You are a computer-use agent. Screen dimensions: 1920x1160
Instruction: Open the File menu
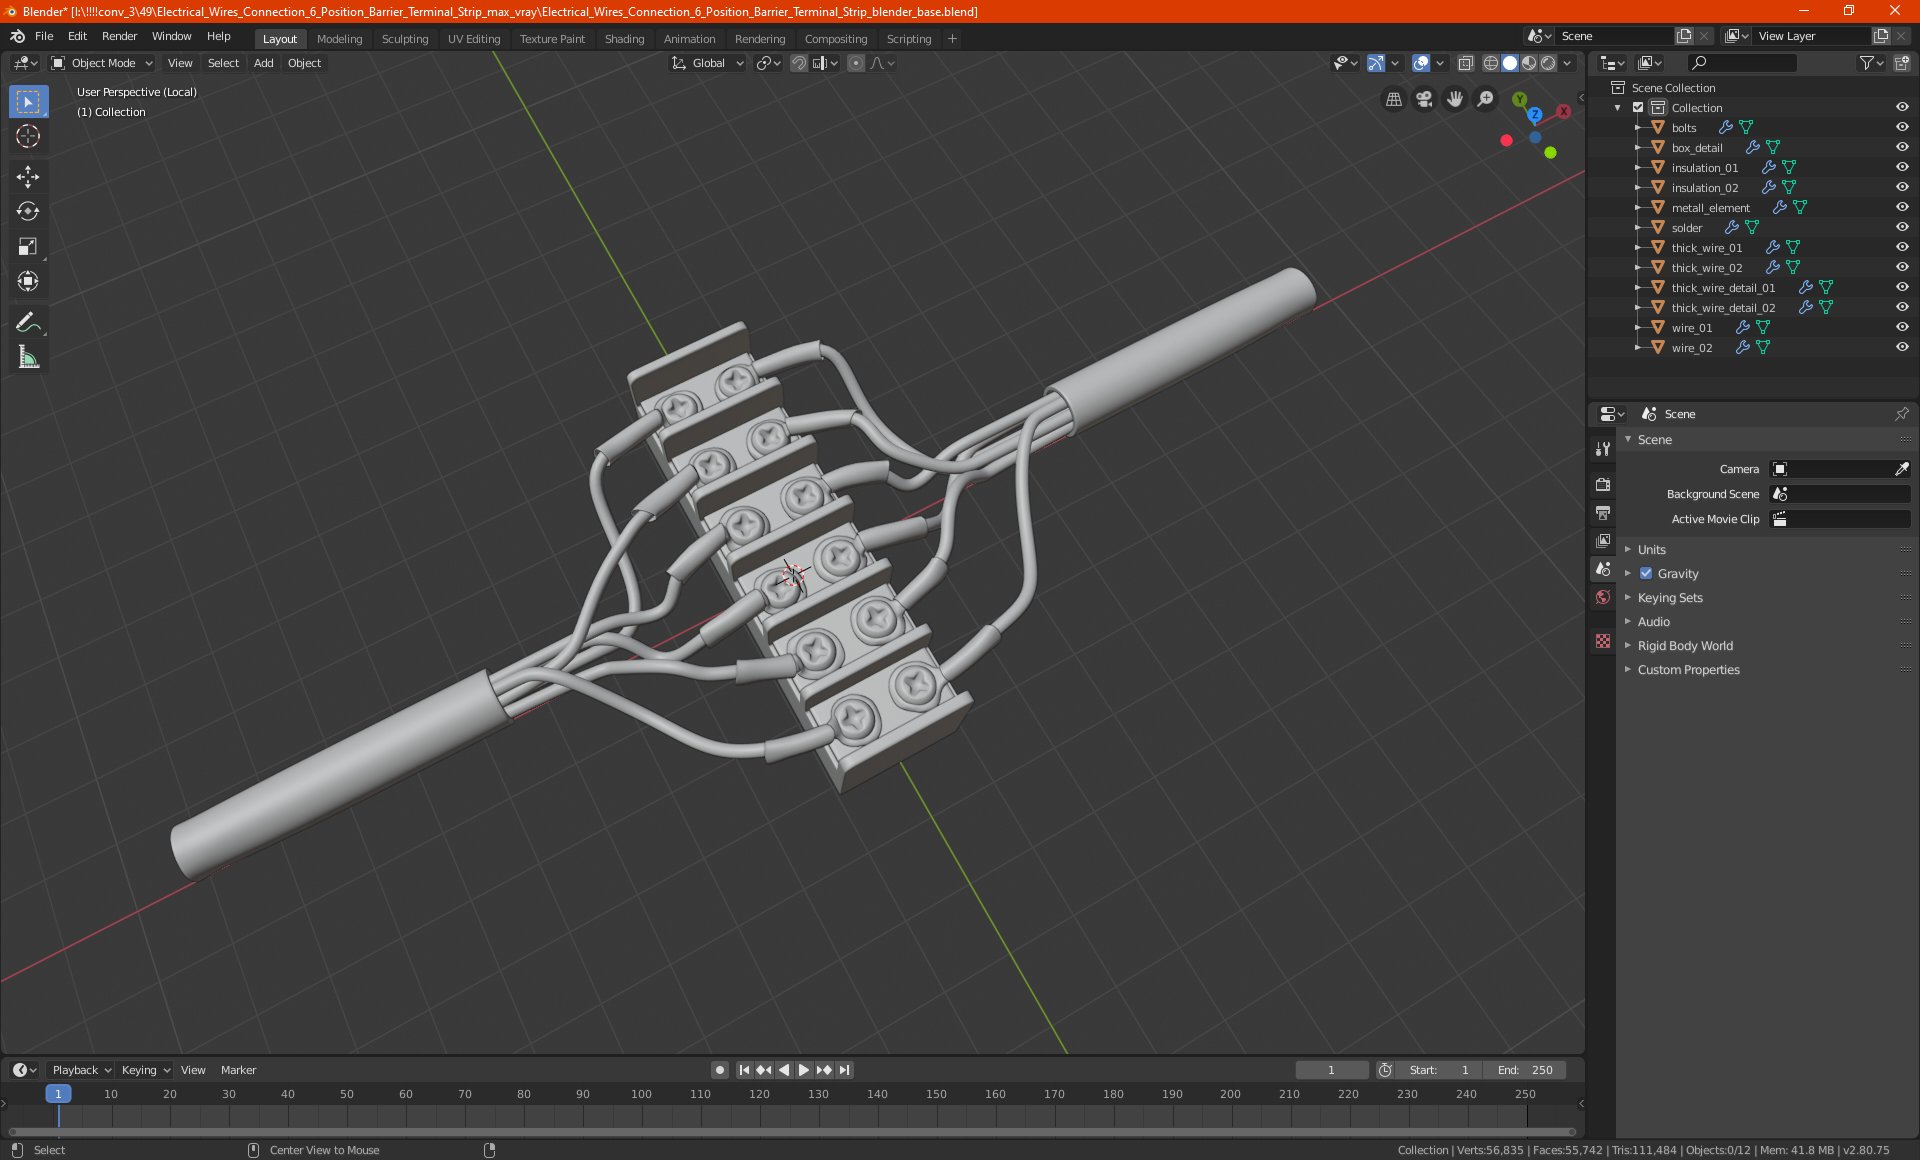click(x=44, y=36)
